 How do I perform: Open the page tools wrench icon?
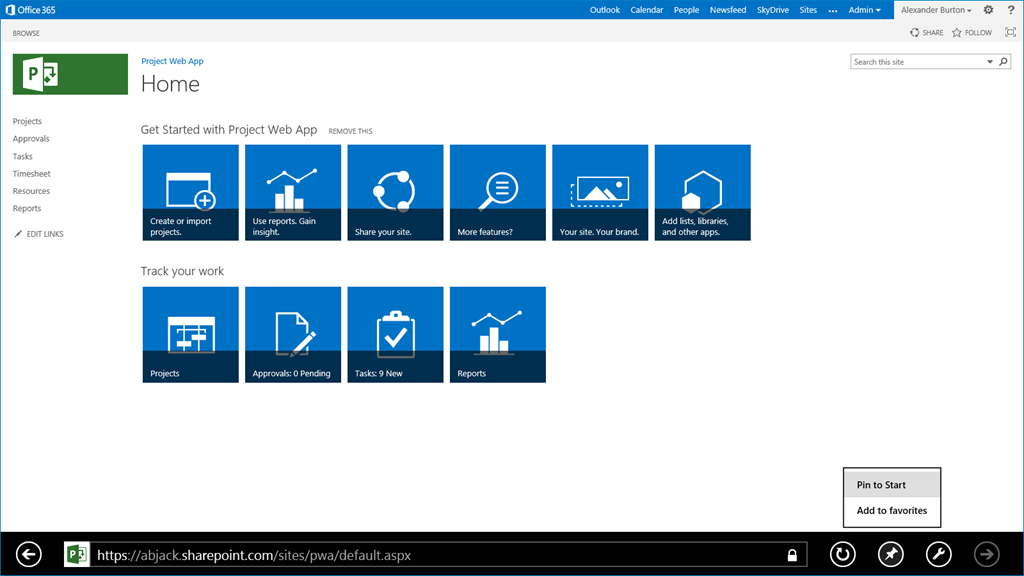click(938, 554)
